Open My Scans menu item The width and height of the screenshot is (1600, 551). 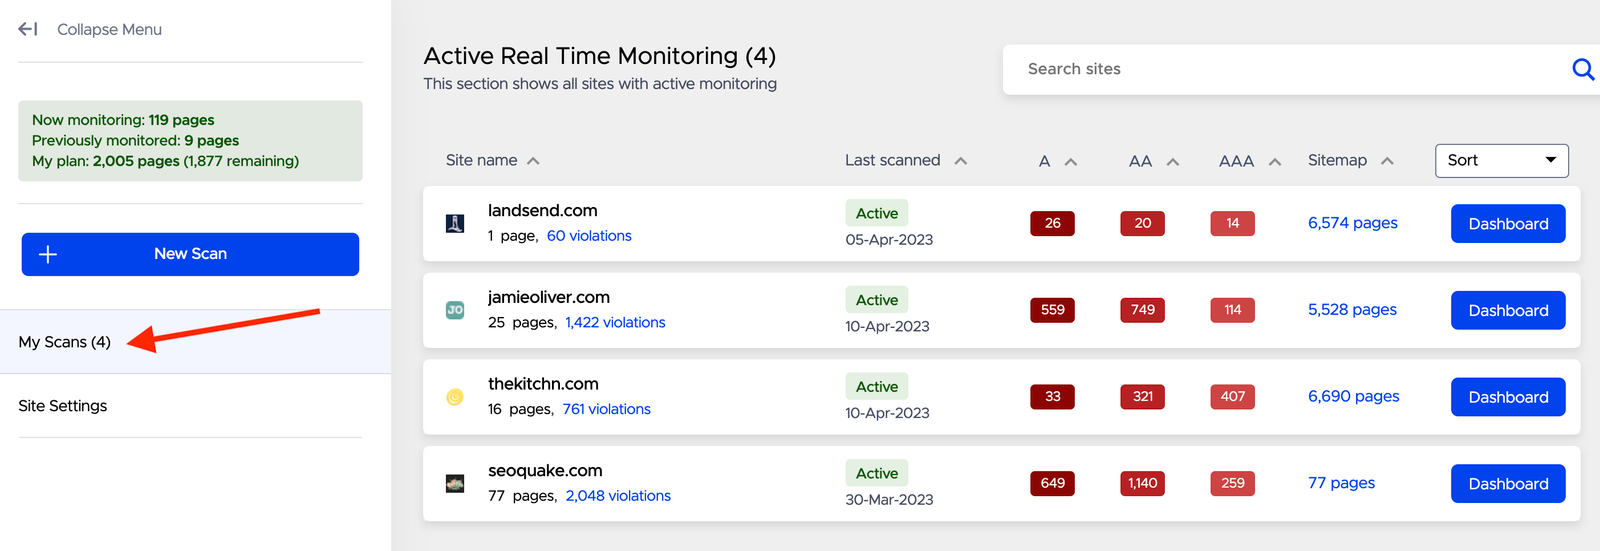pyautogui.click(x=65, y=342)
